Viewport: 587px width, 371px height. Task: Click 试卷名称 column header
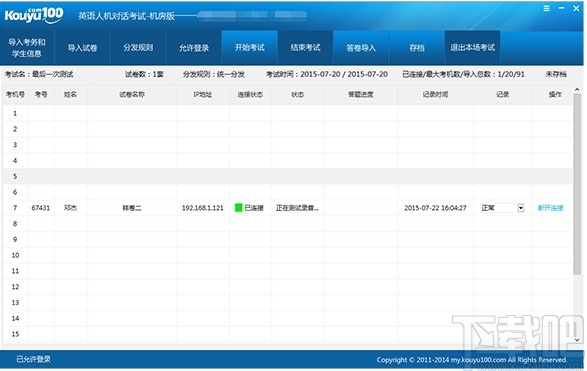coord(132,94)
